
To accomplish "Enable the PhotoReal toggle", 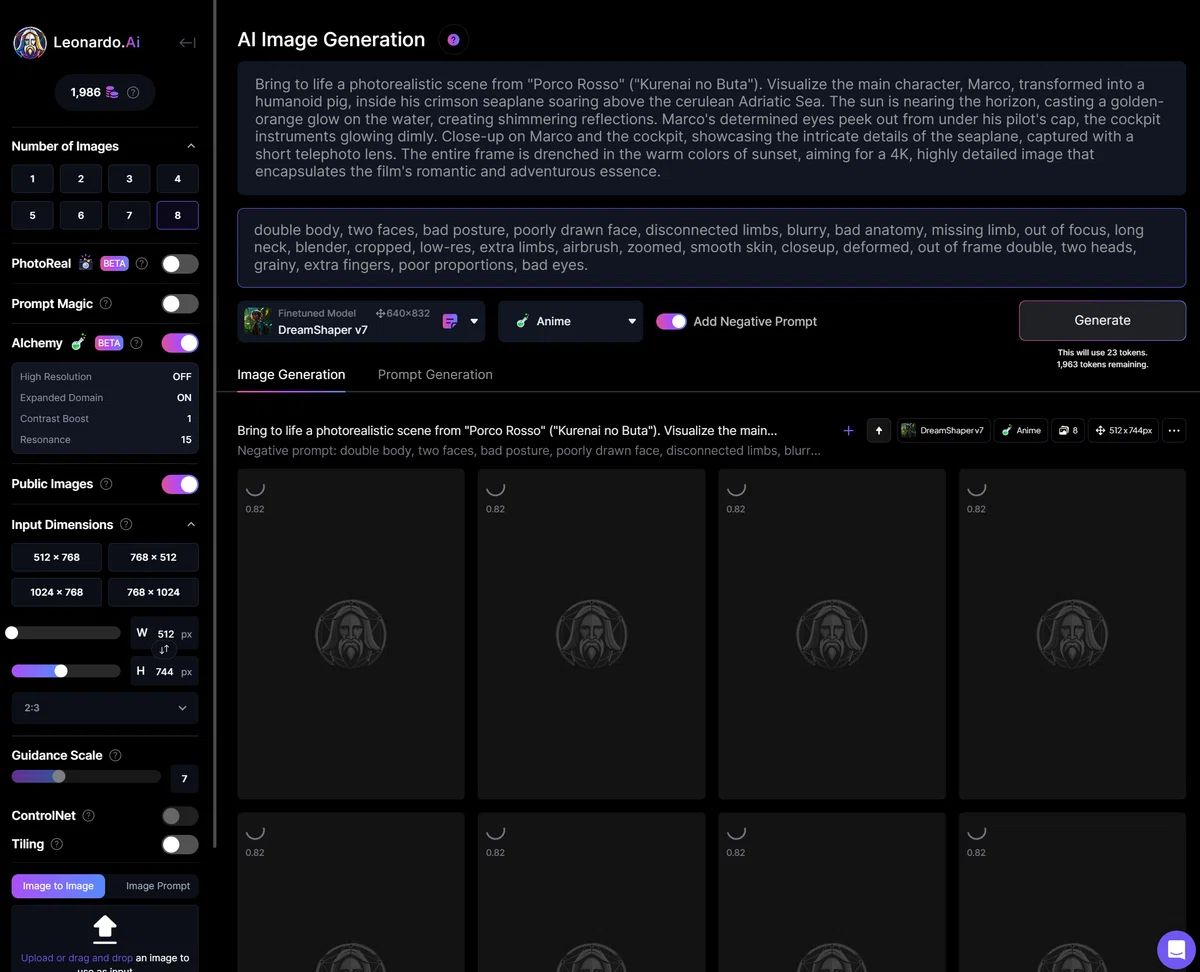I will tap(180, 264).
